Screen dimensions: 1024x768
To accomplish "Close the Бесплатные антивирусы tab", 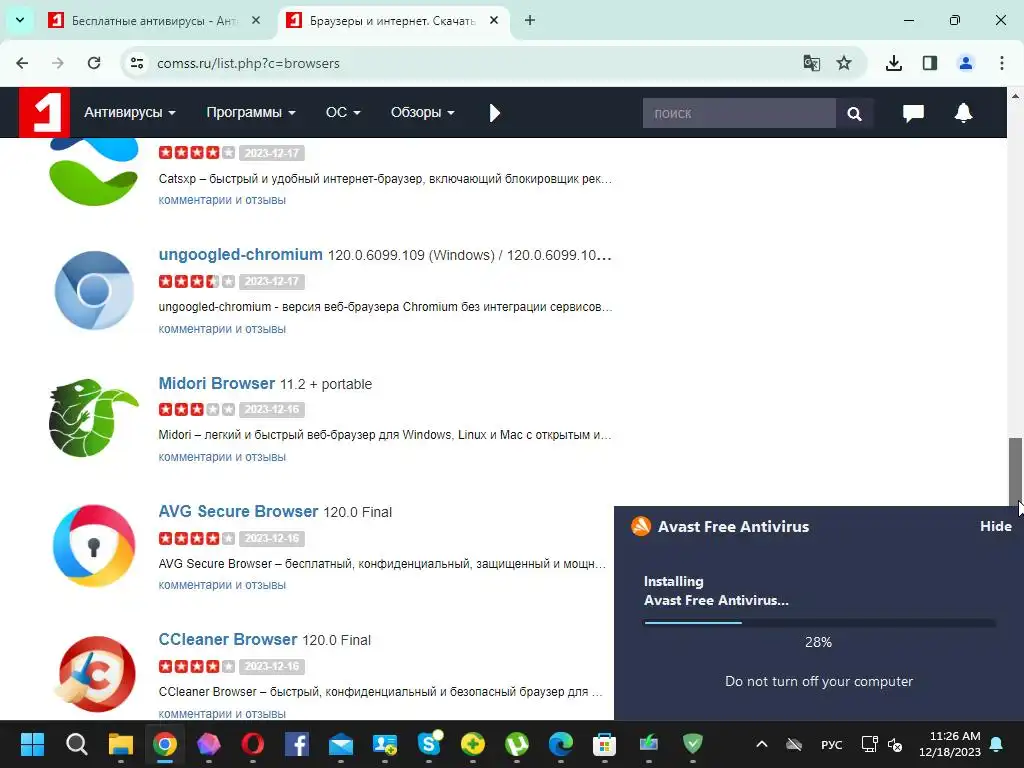I will click(x=256, y=20).
